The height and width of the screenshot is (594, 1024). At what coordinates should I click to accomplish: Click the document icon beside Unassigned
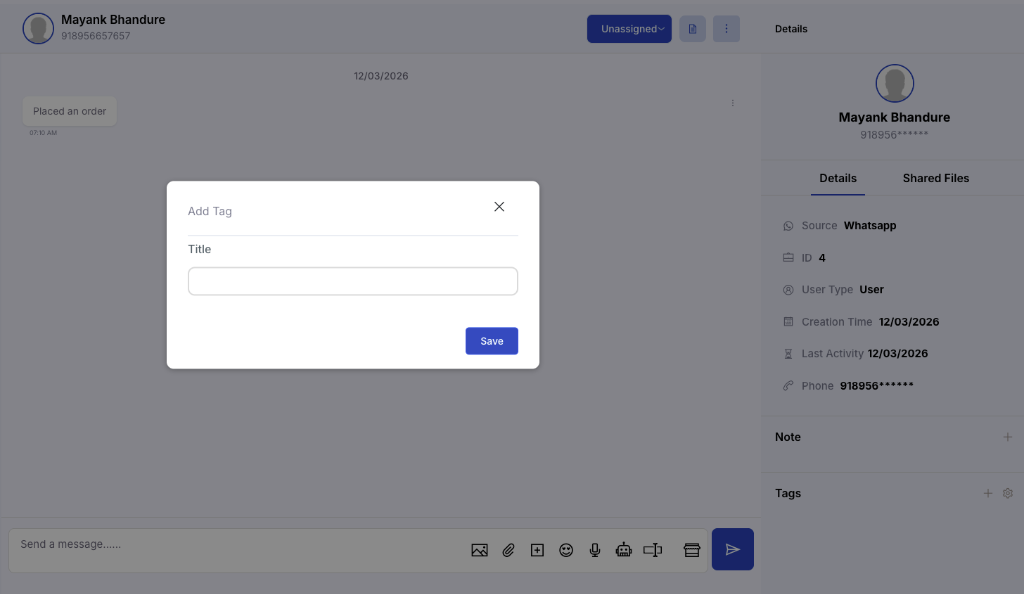click(x=692, y=29)
